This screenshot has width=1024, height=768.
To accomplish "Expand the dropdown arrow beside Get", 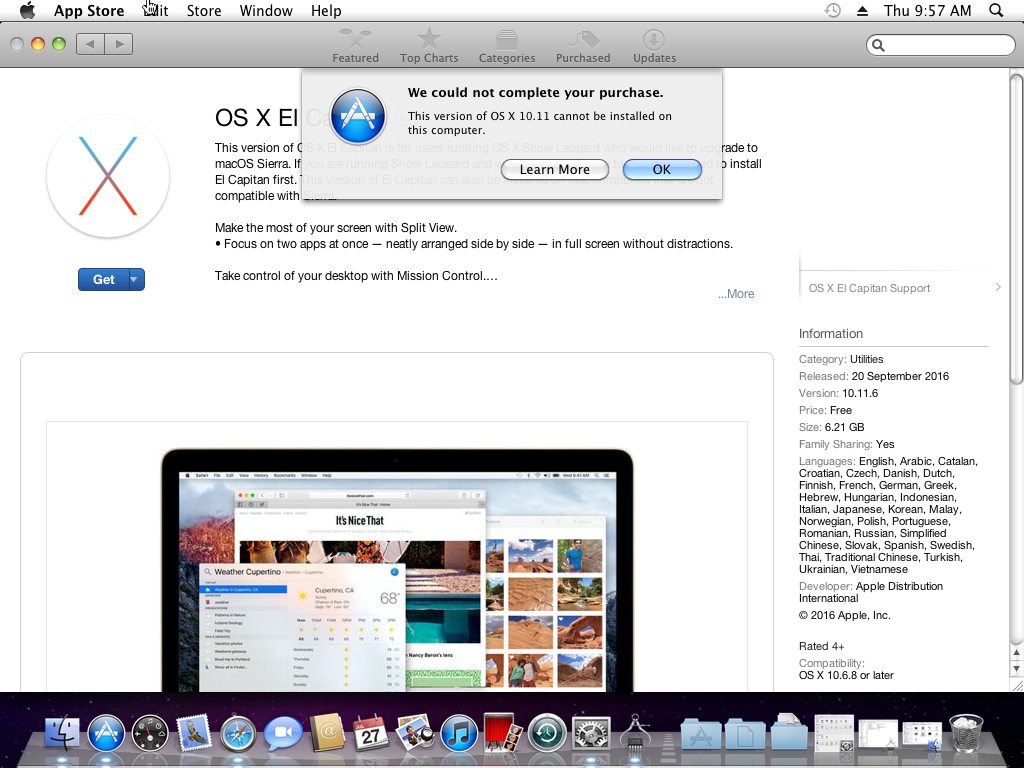I will (136, 280).
